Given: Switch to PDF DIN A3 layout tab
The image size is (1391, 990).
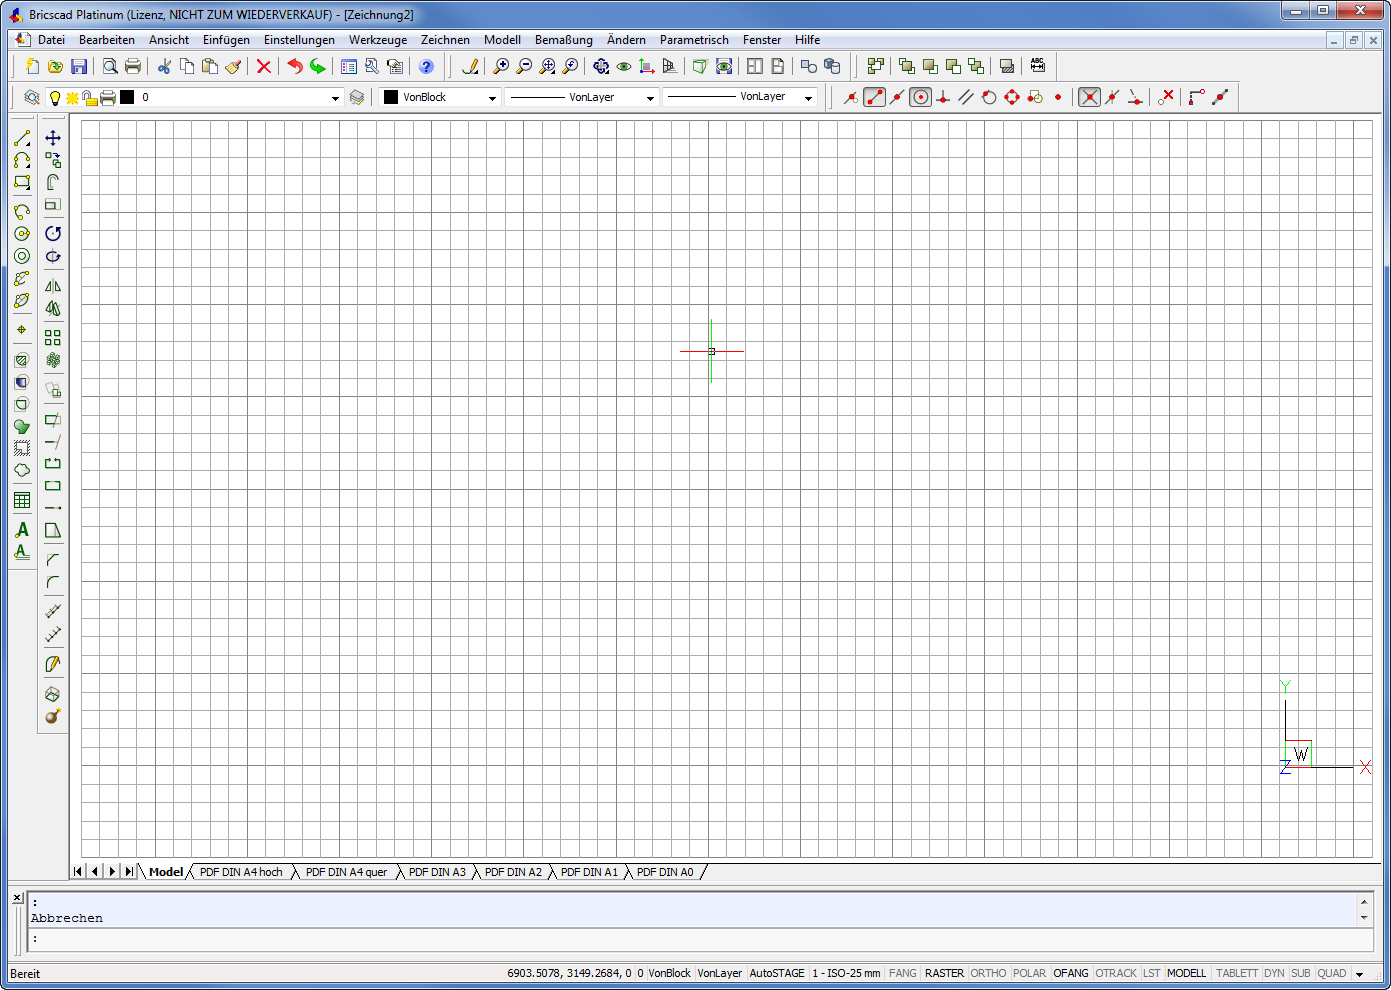Looking at the screenshot, I should (x=437, y=872).
